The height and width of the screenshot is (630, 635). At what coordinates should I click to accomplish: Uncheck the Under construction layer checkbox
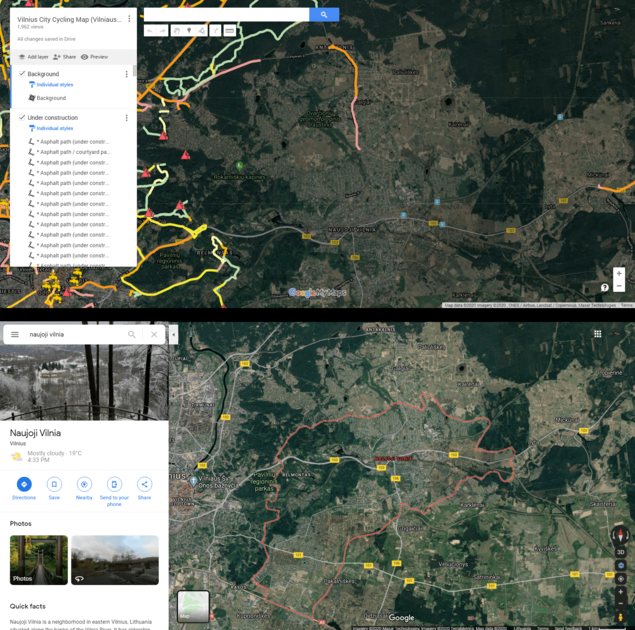point(22,118)
